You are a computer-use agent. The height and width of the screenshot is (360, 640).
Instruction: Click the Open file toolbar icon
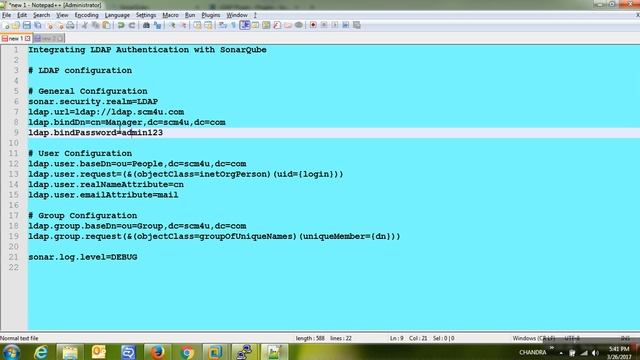point(16,25)
